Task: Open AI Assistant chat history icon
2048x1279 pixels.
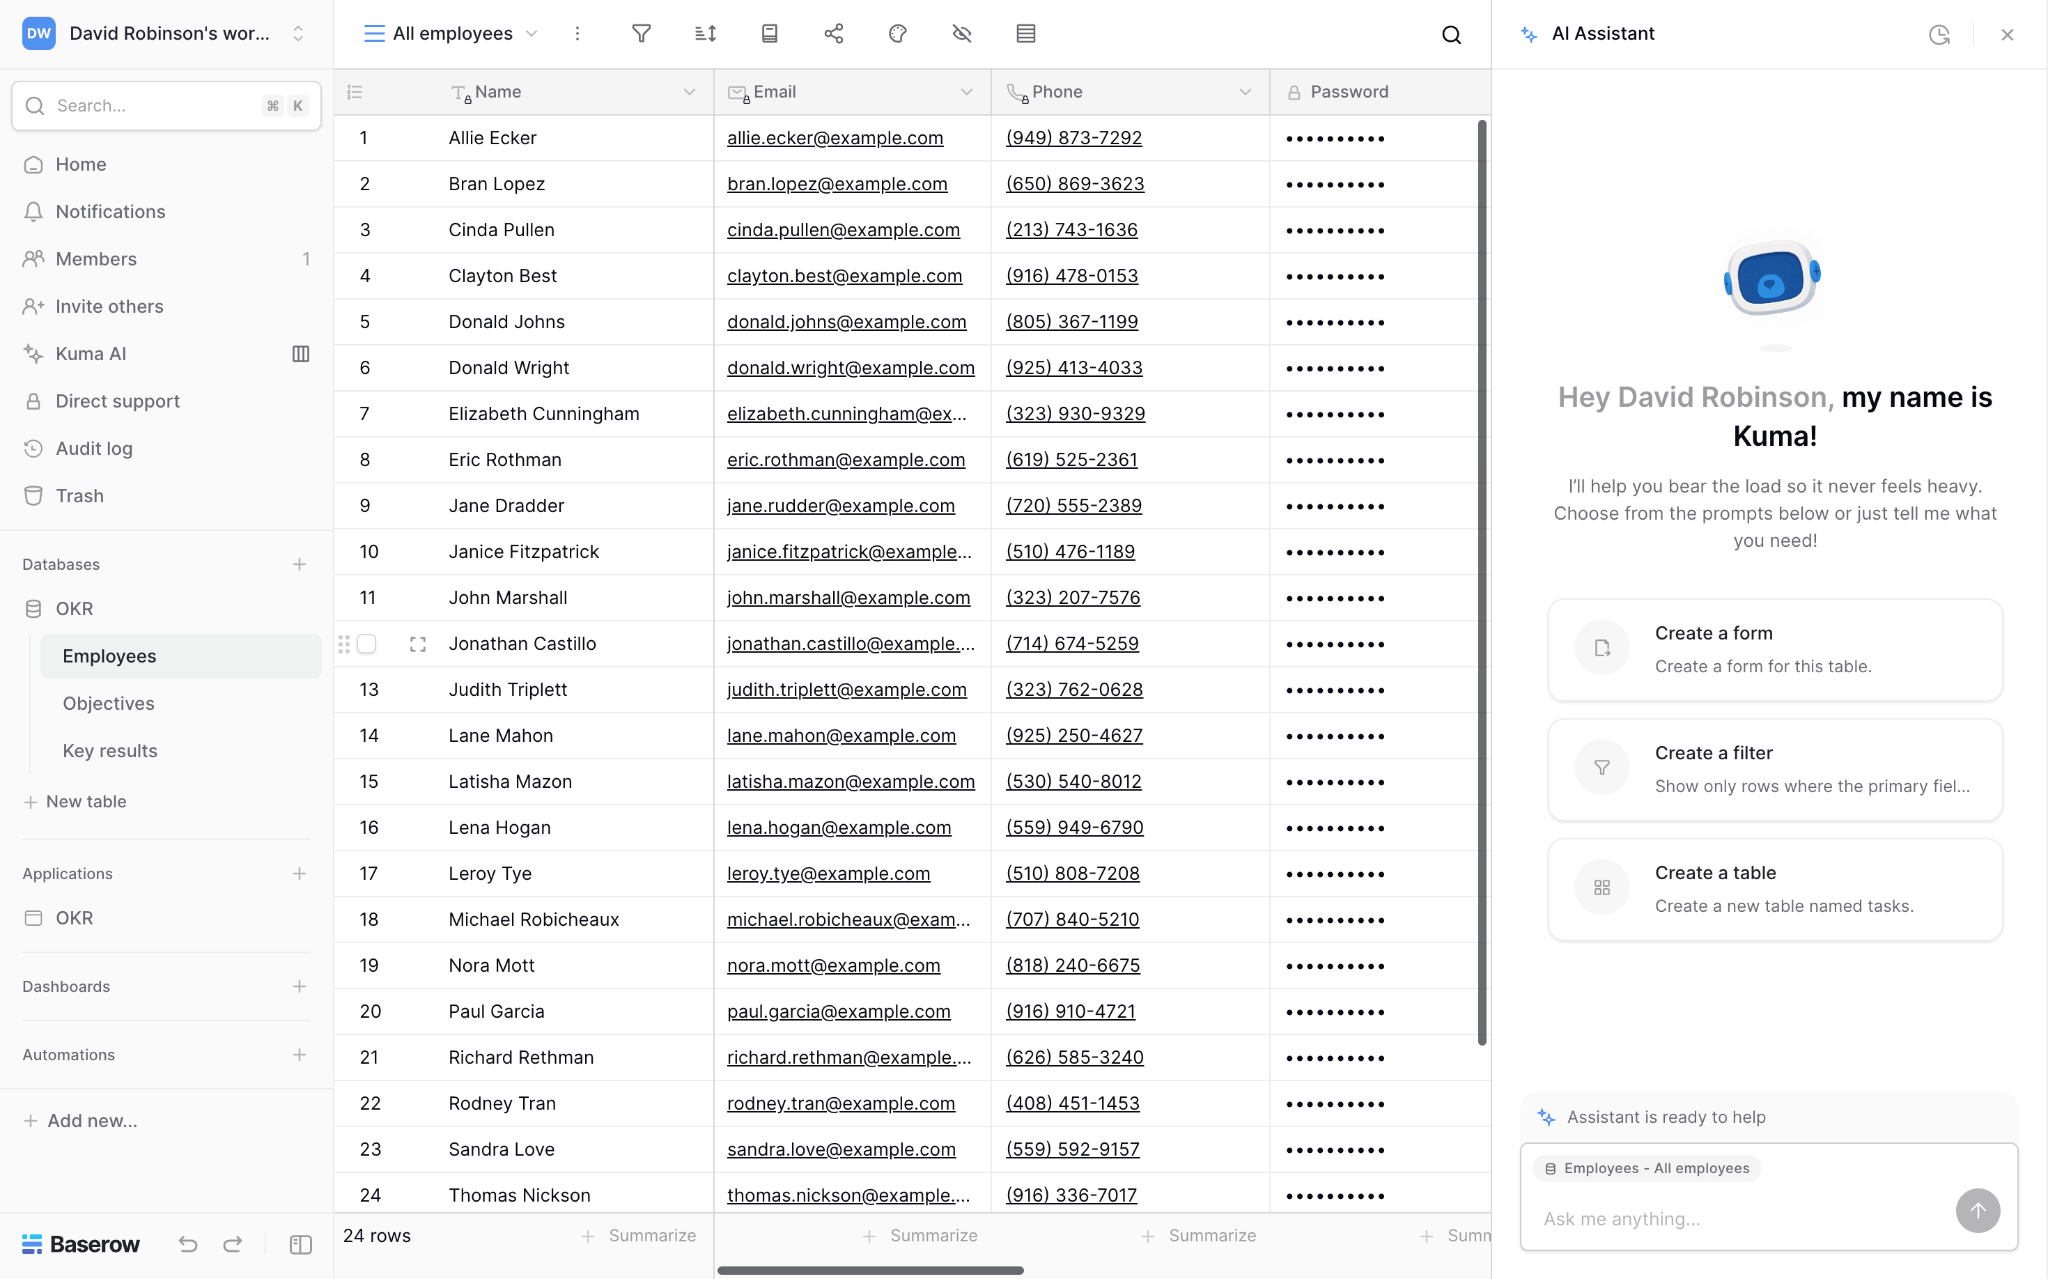Action: (1939, 35)
